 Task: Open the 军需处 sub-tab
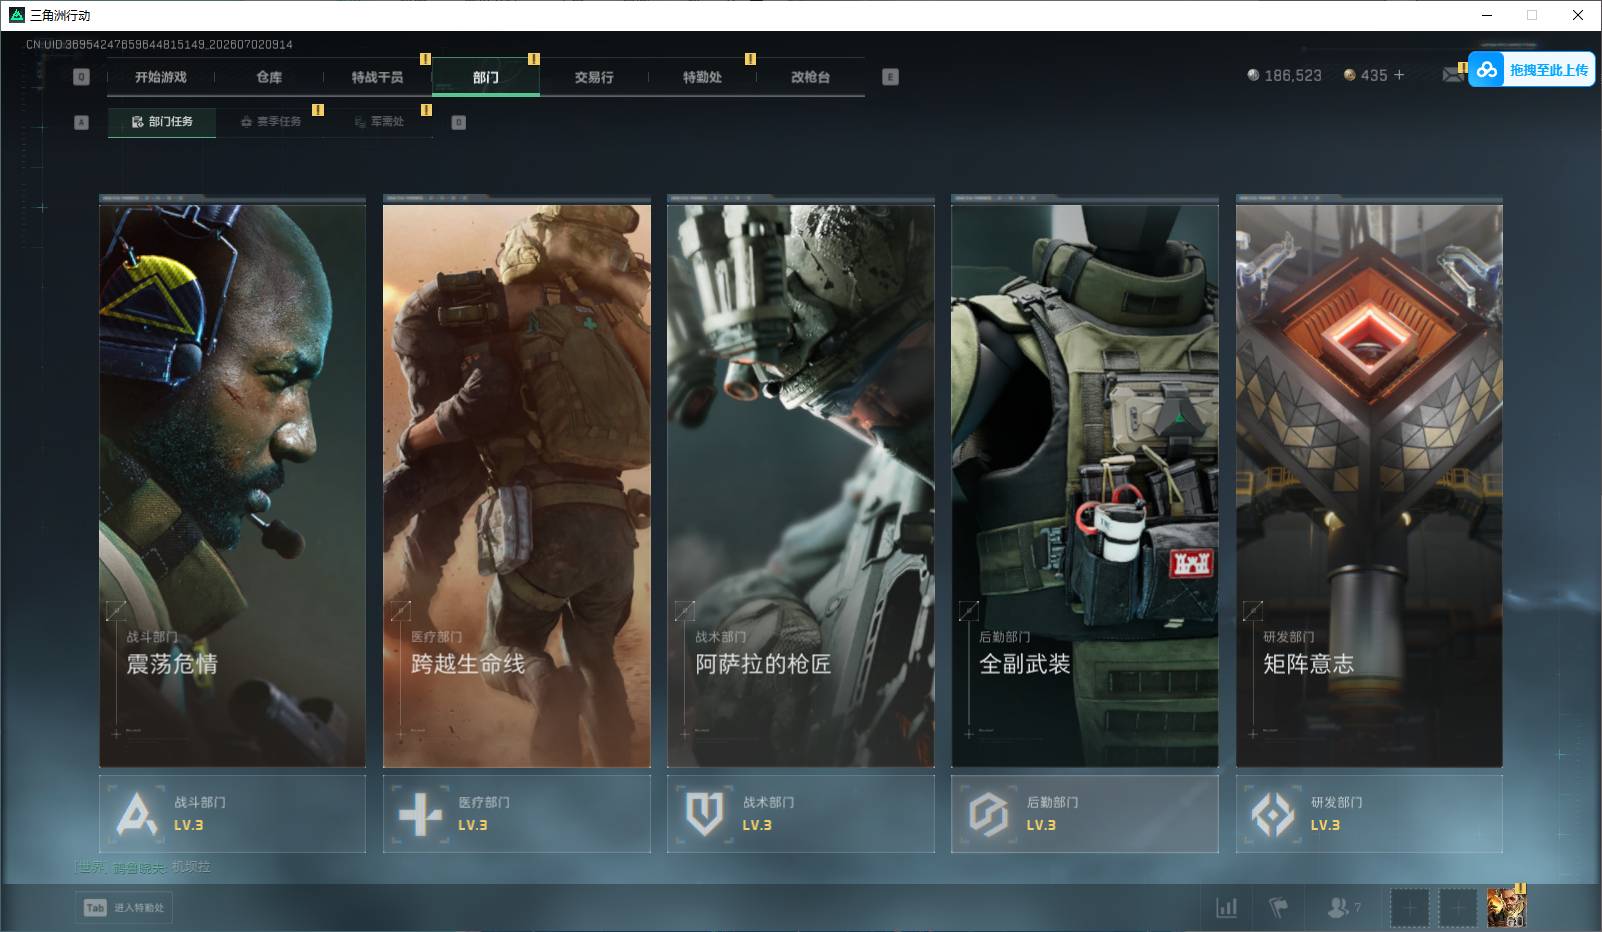[379, 122]
